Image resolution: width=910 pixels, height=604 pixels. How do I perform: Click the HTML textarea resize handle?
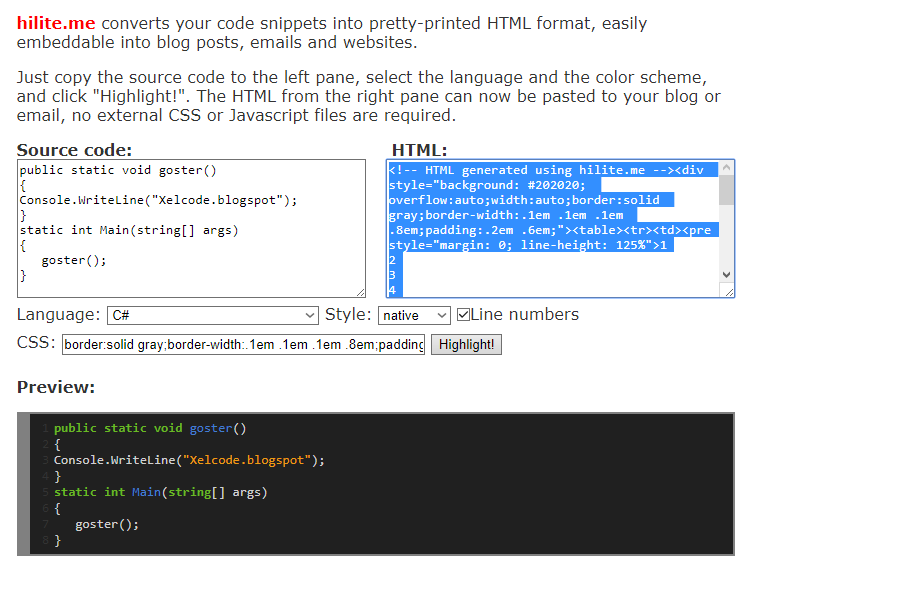click(729, 292)
